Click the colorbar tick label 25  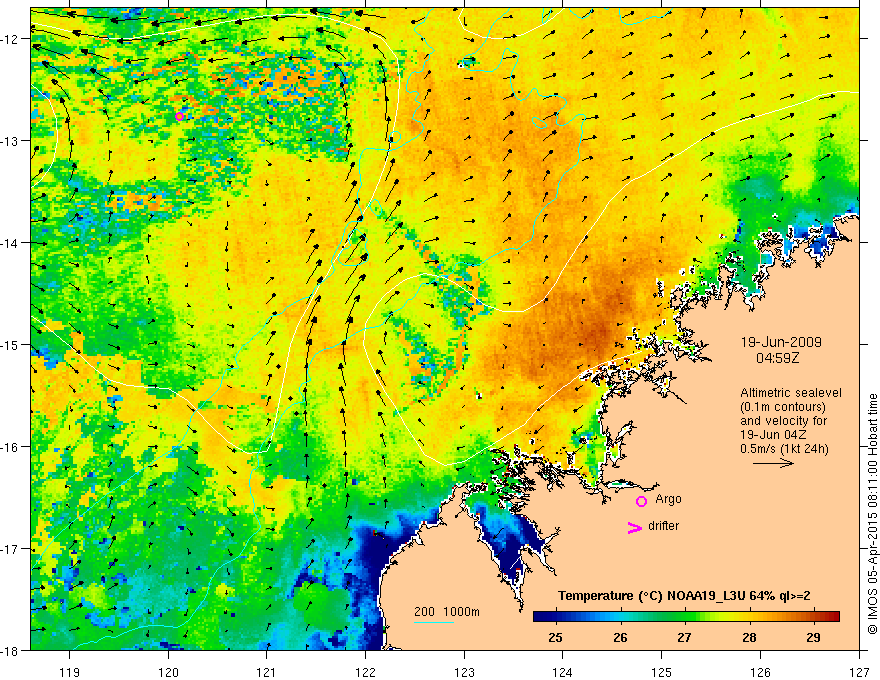tap(556, 637)
